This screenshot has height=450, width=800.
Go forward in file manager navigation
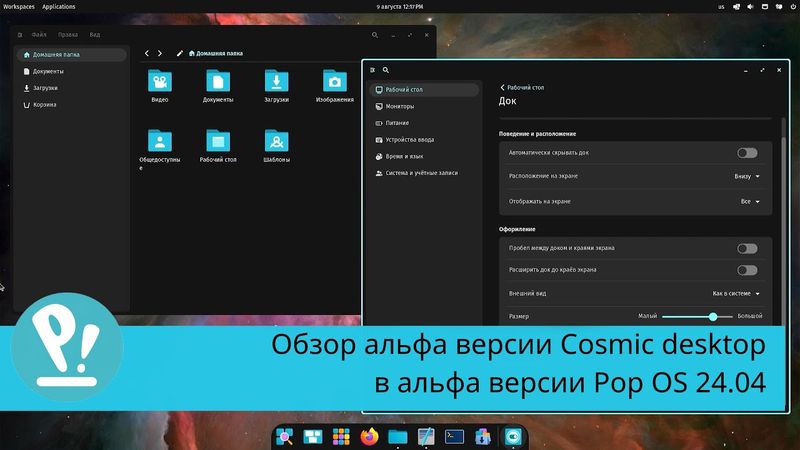[x=160, y=53]
